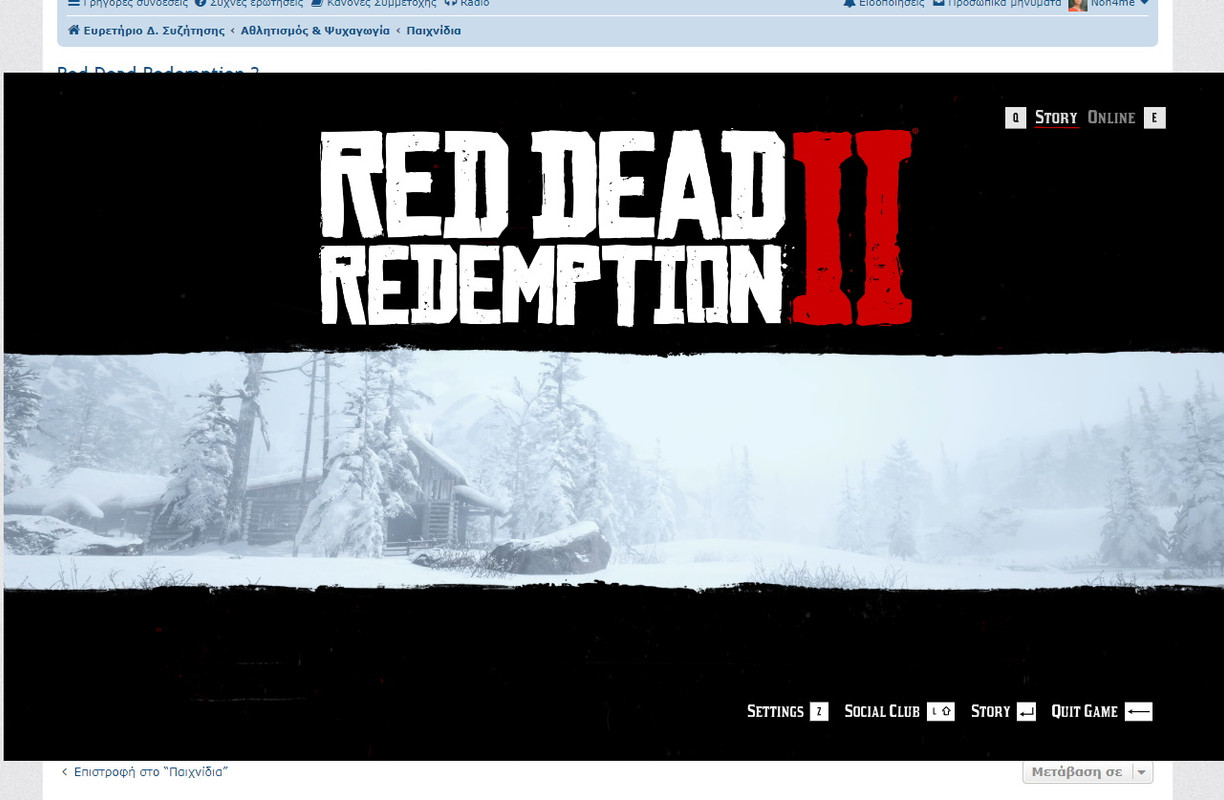
Task: Click Επιστροφή στο "Παιχνίδια" link
Action: (x=145, y=772)
